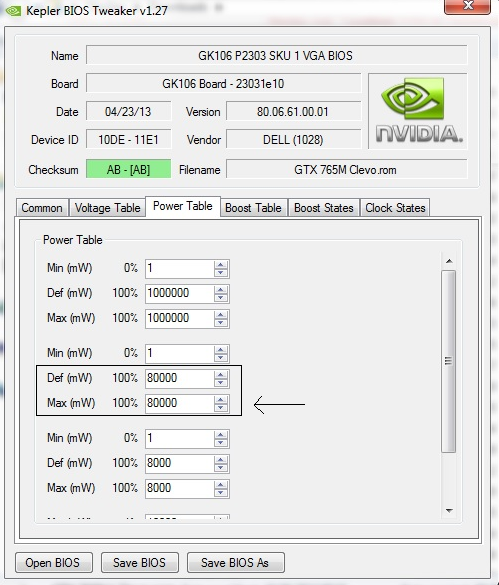This screenshot has width=499, height=585.
Task: Go to the Common tab
Action: click(x=42, y=208)
